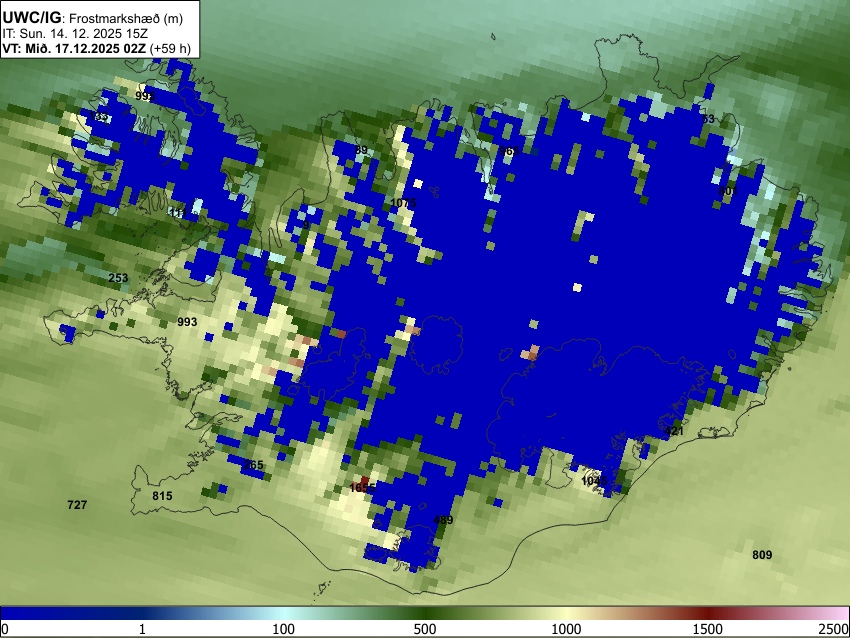Viewport: 850px width, 638px height.
Task: Click the 89 value label on the map
Action: (360, 150)
